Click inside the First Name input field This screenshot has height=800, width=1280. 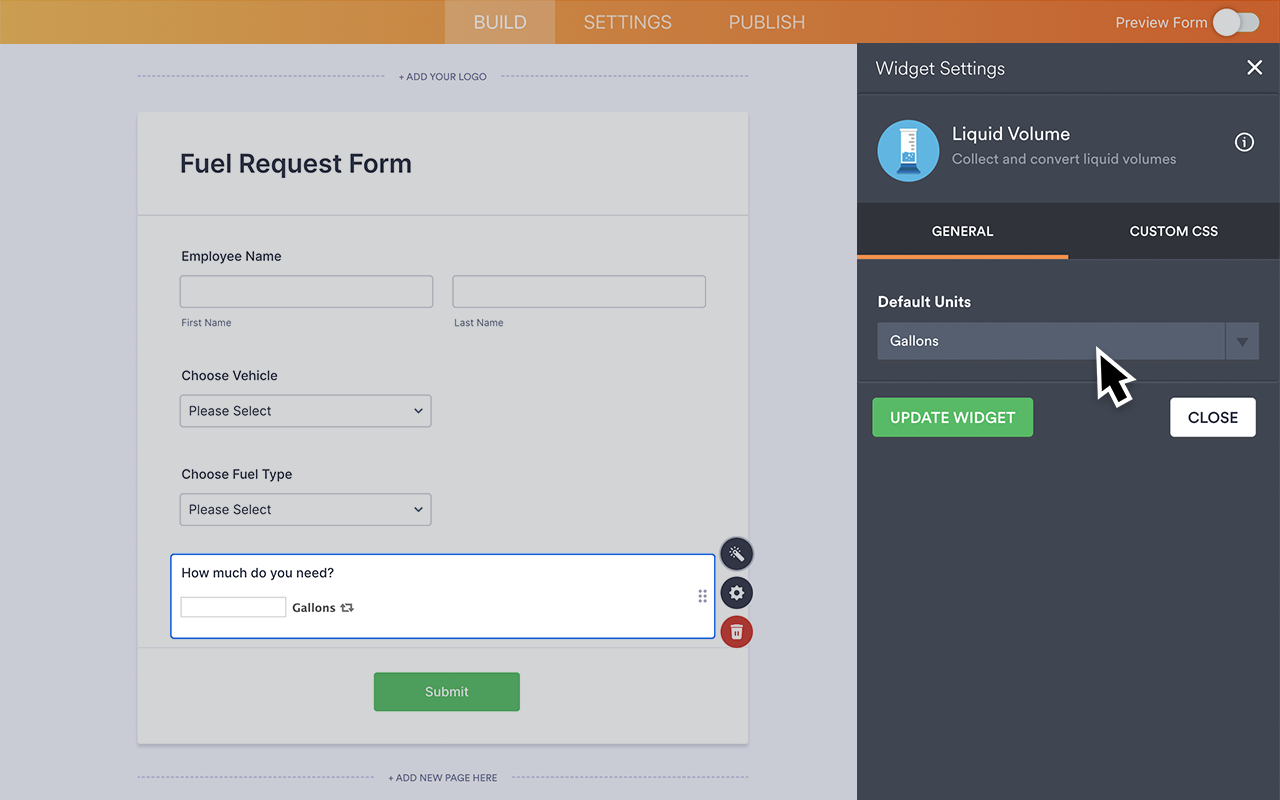click(306, 291)
